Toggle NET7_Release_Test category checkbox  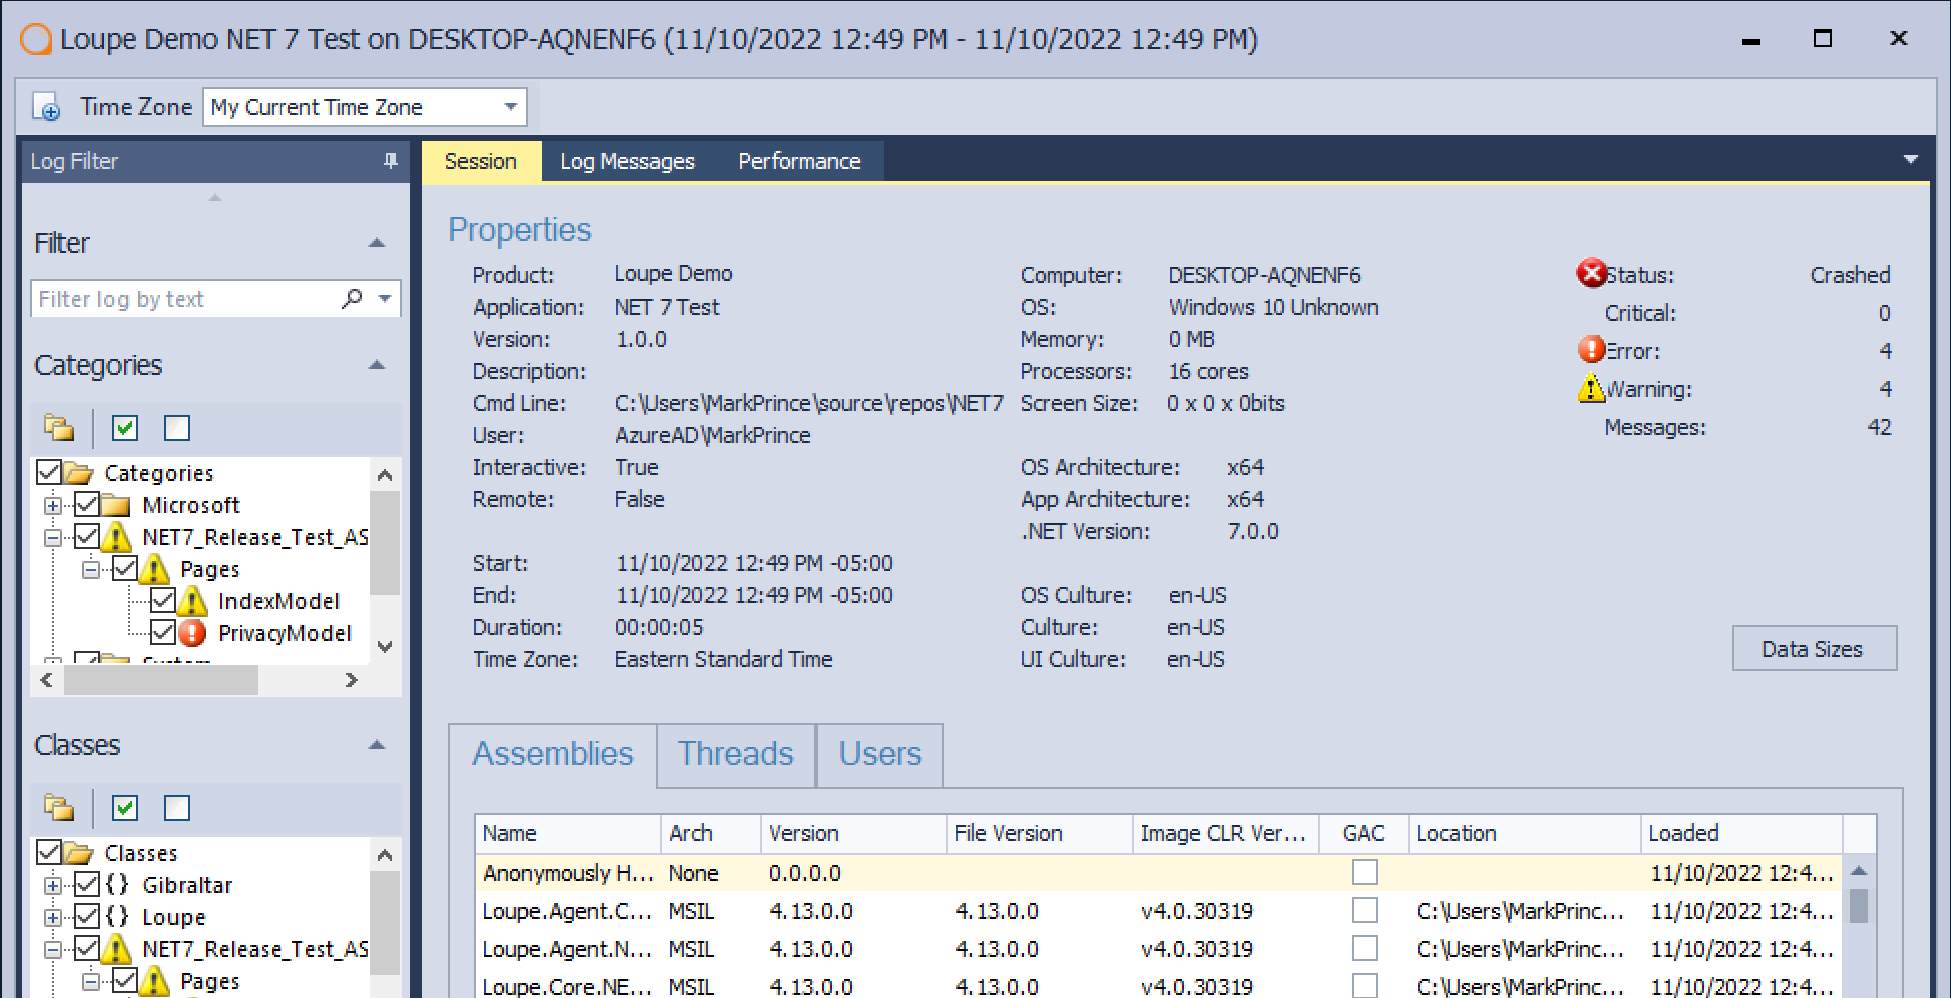coord(87,537)
